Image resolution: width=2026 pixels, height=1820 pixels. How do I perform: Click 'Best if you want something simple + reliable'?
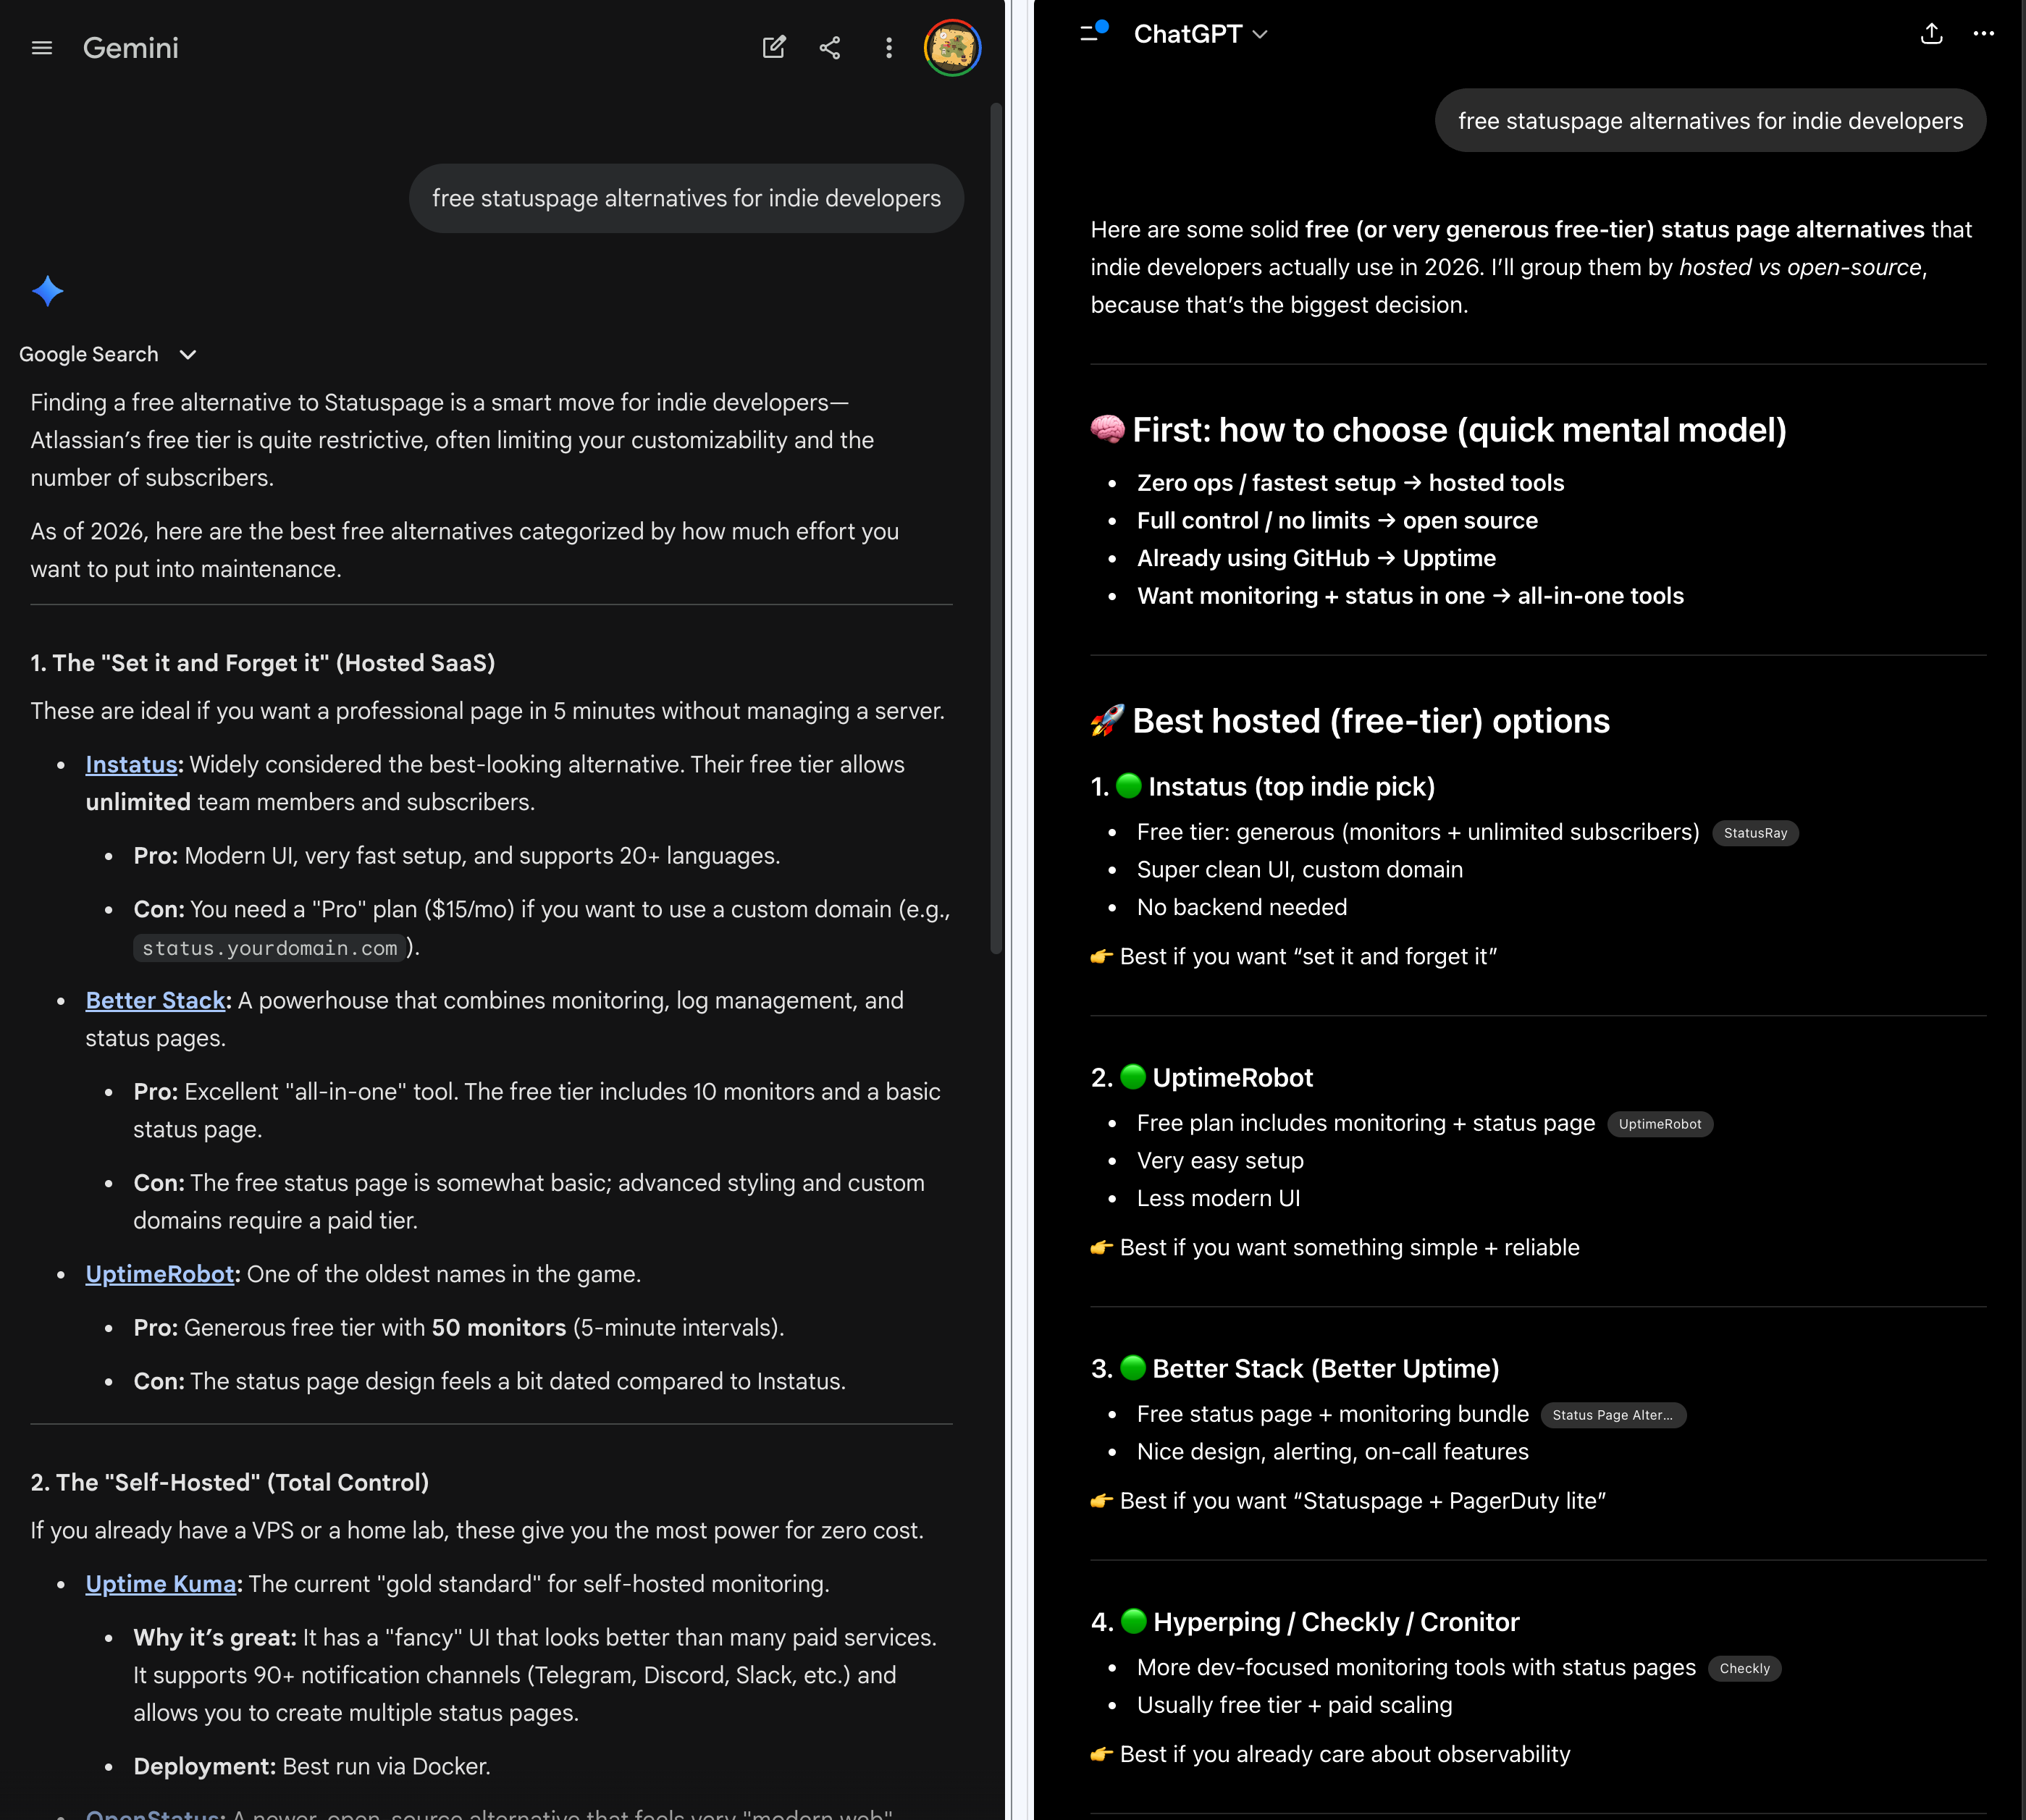pos(1335,1248)
